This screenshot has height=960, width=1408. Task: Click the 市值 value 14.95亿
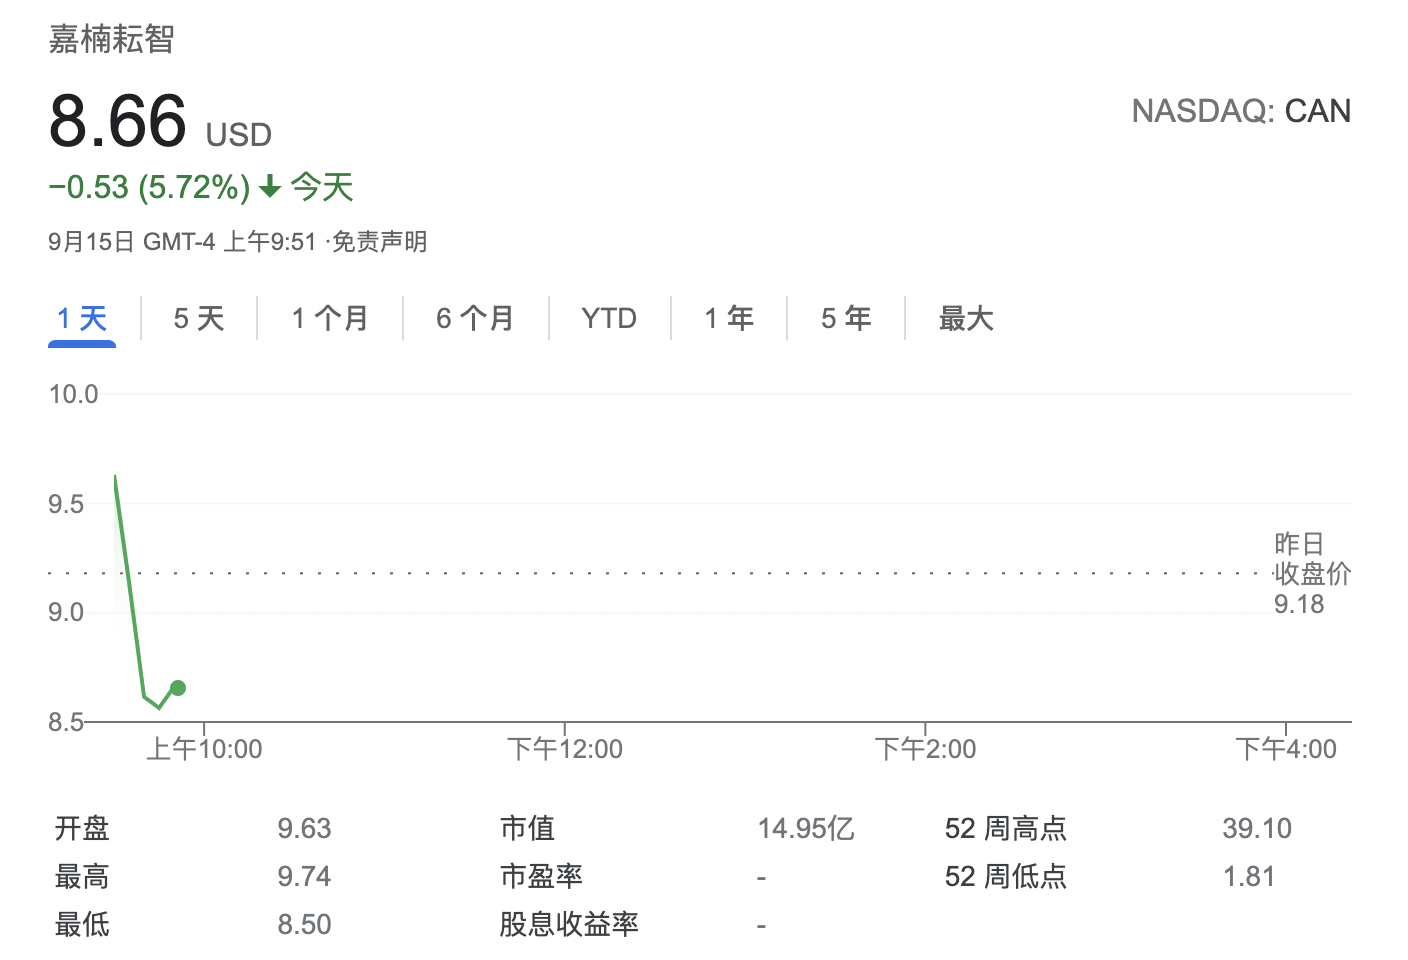pos(806,829)
